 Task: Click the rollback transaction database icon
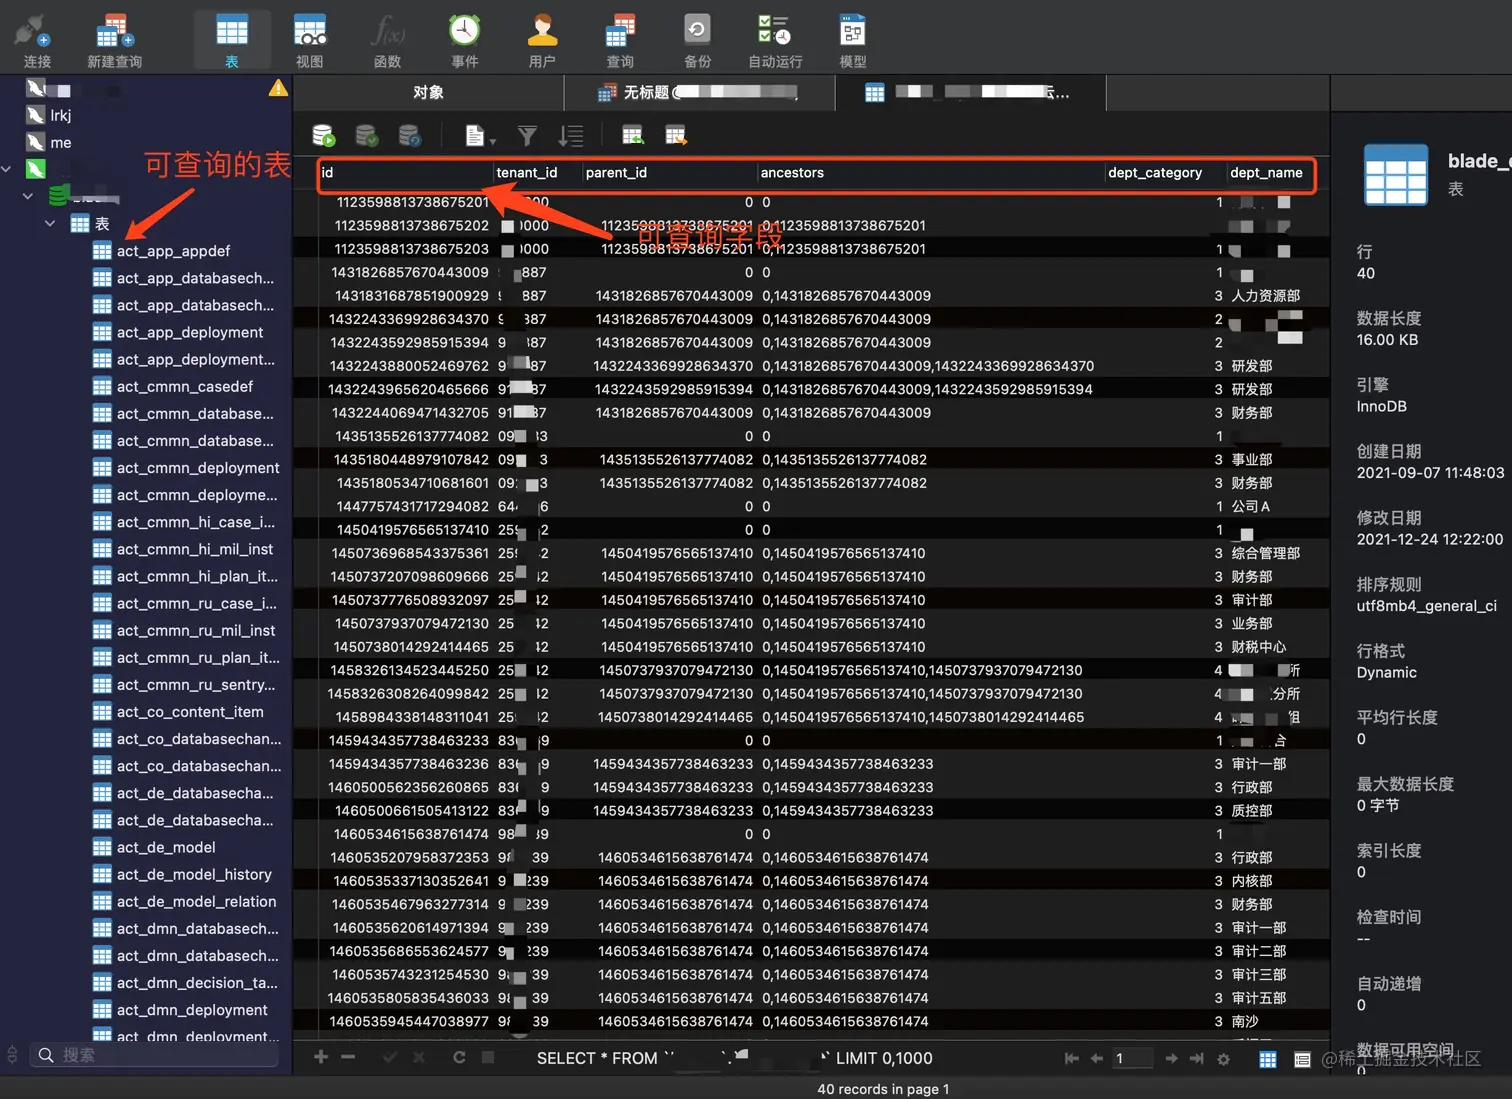pos(410,135)
